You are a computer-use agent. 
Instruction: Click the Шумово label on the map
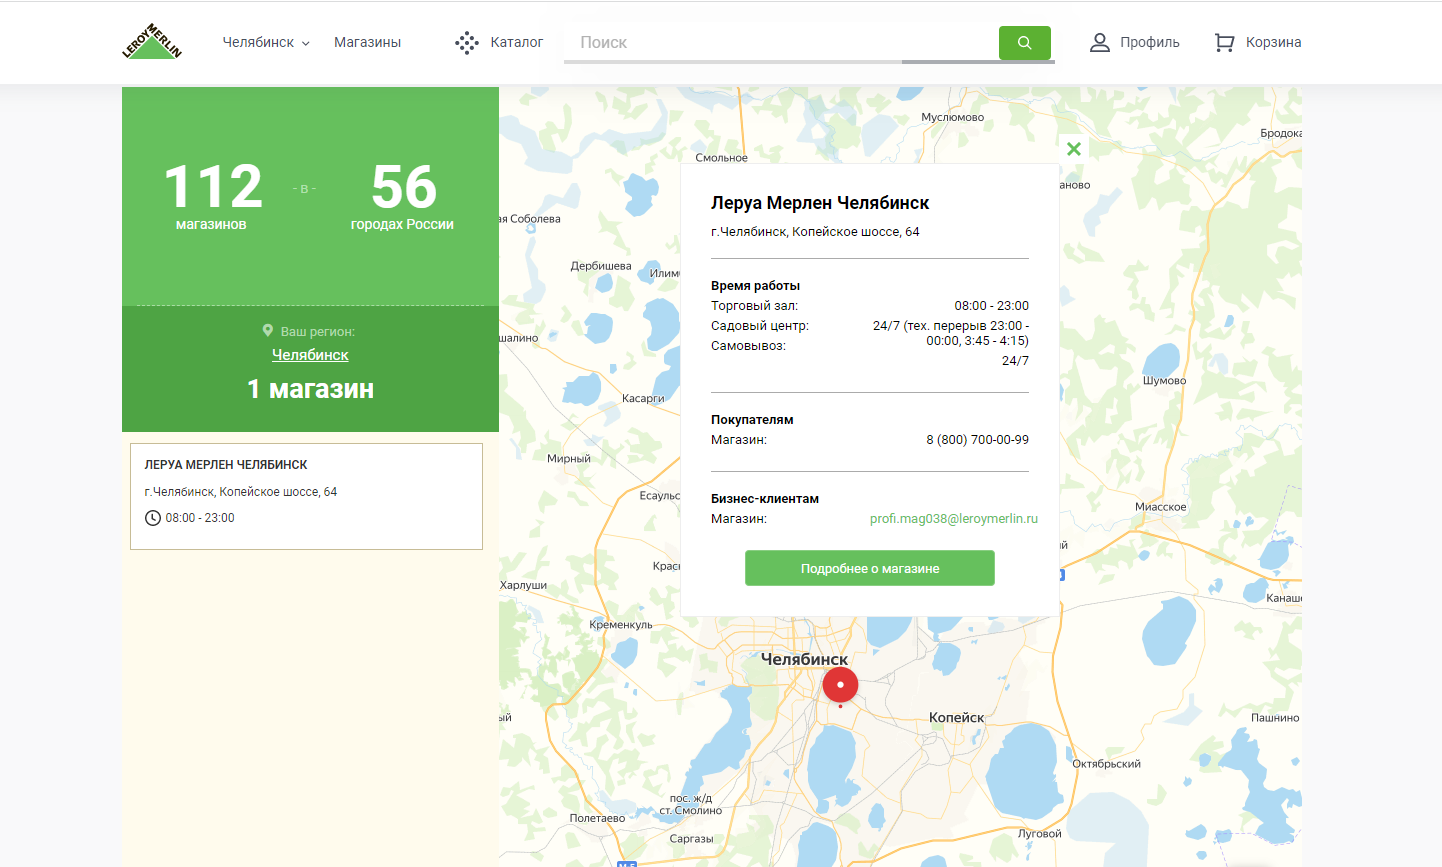click(1165, 381)
